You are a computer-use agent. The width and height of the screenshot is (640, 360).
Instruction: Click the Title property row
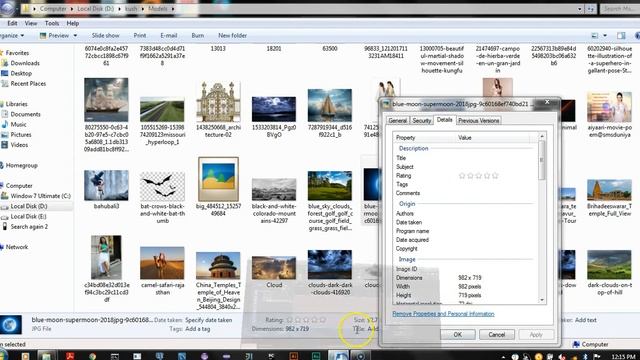point(465,158)
